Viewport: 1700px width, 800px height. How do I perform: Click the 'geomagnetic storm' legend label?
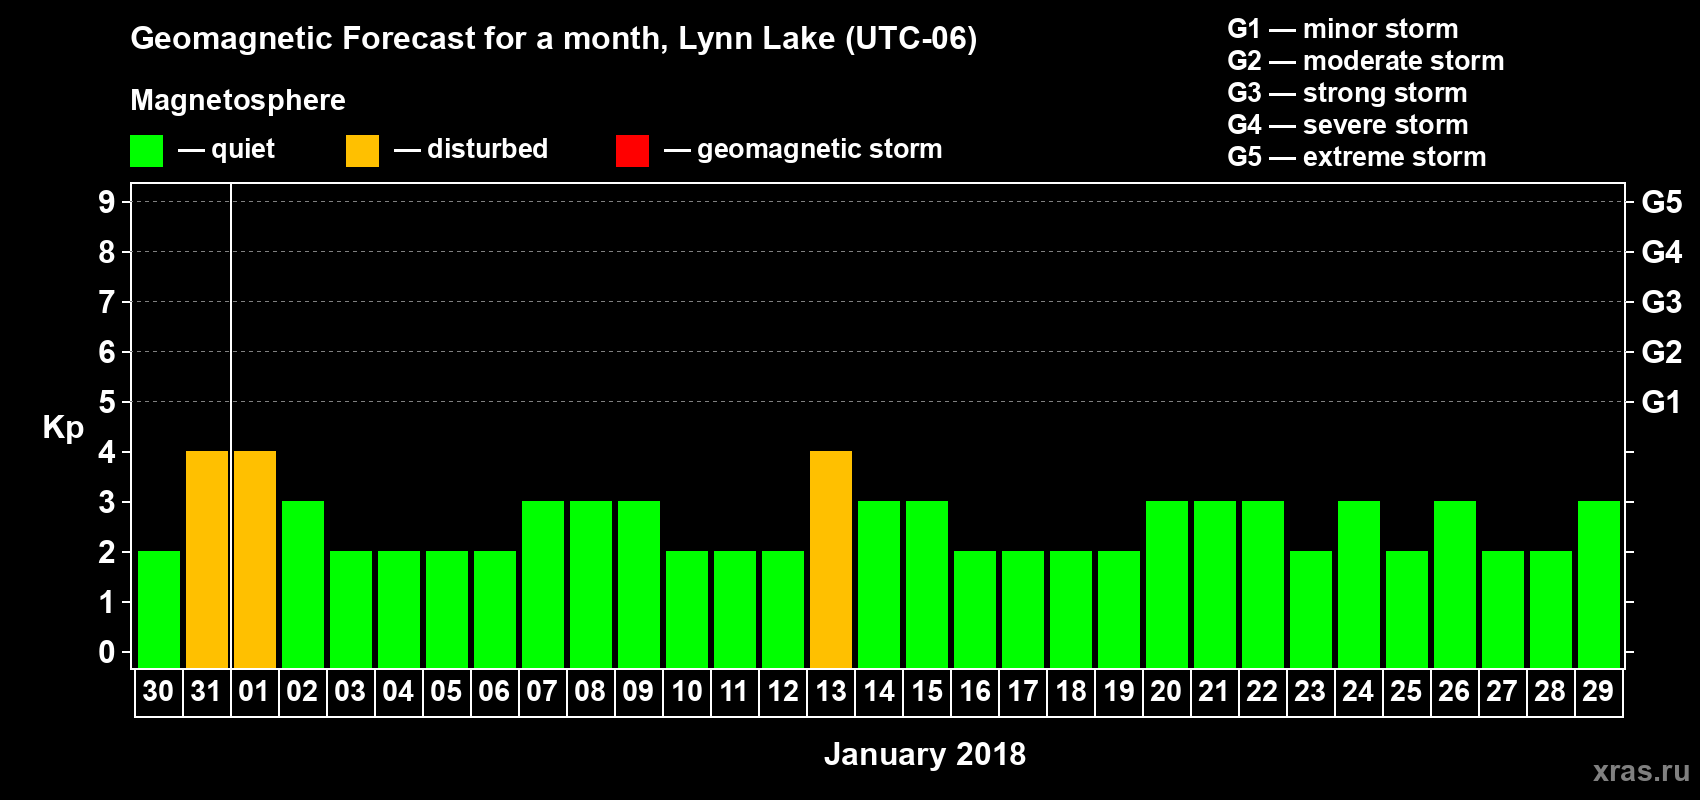click(x=820, y=149)
